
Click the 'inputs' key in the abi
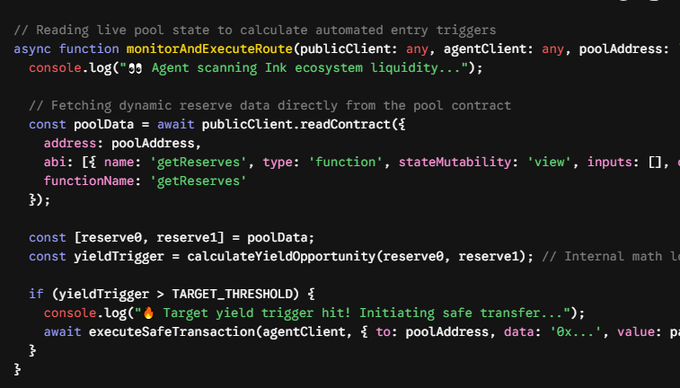click(x=609, y=162)
